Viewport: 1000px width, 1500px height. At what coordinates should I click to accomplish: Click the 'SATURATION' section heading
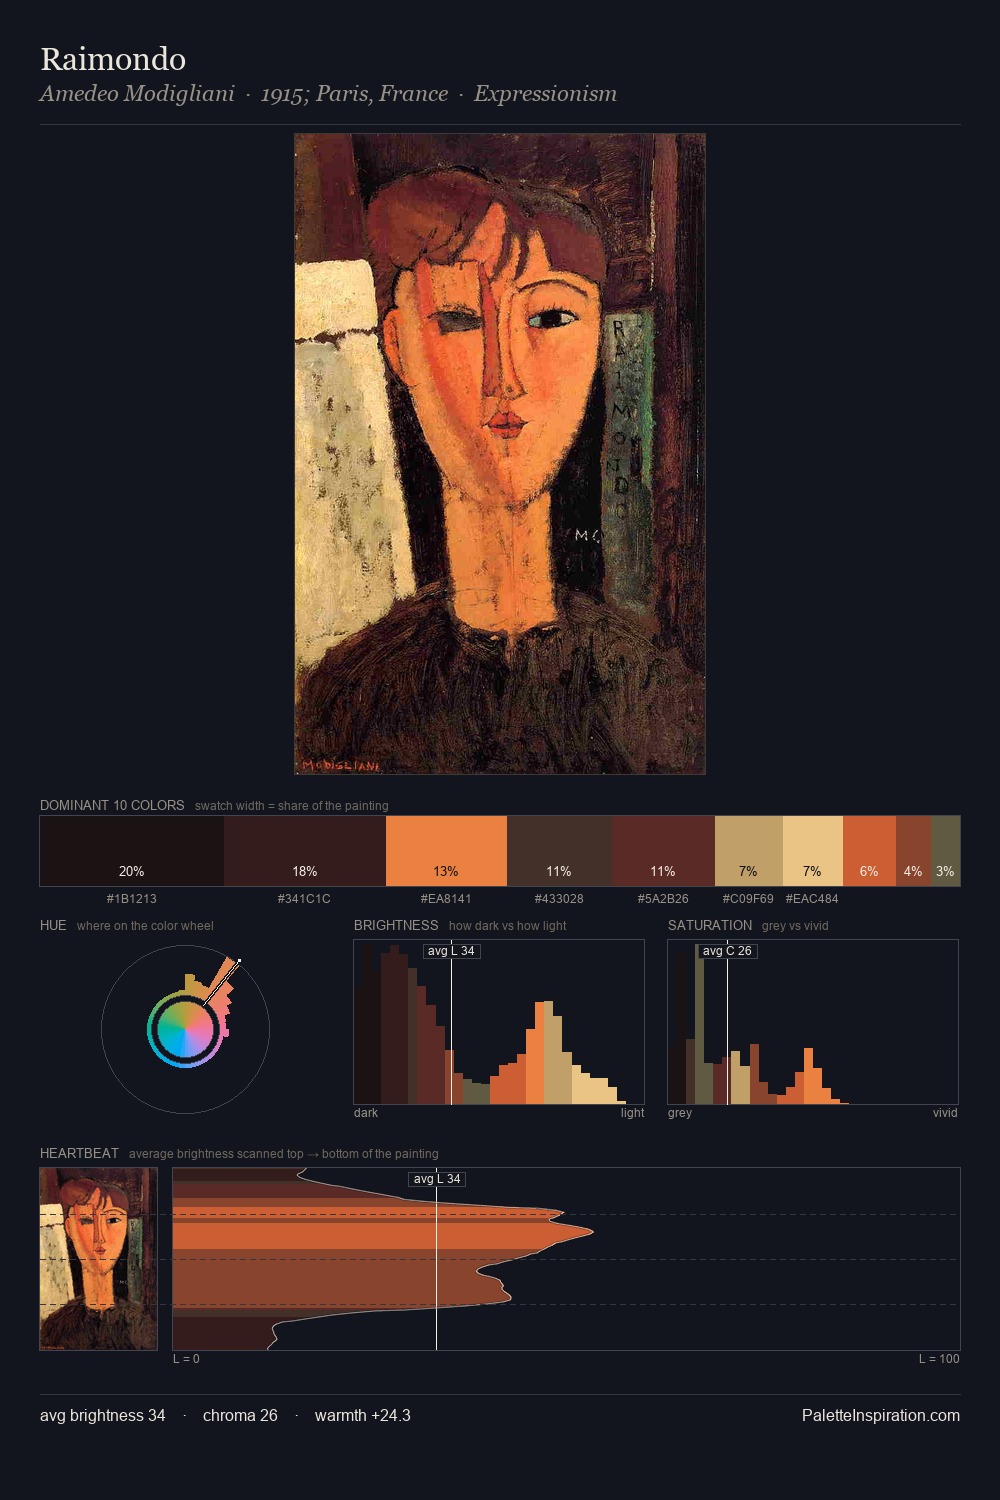[710, 925]
